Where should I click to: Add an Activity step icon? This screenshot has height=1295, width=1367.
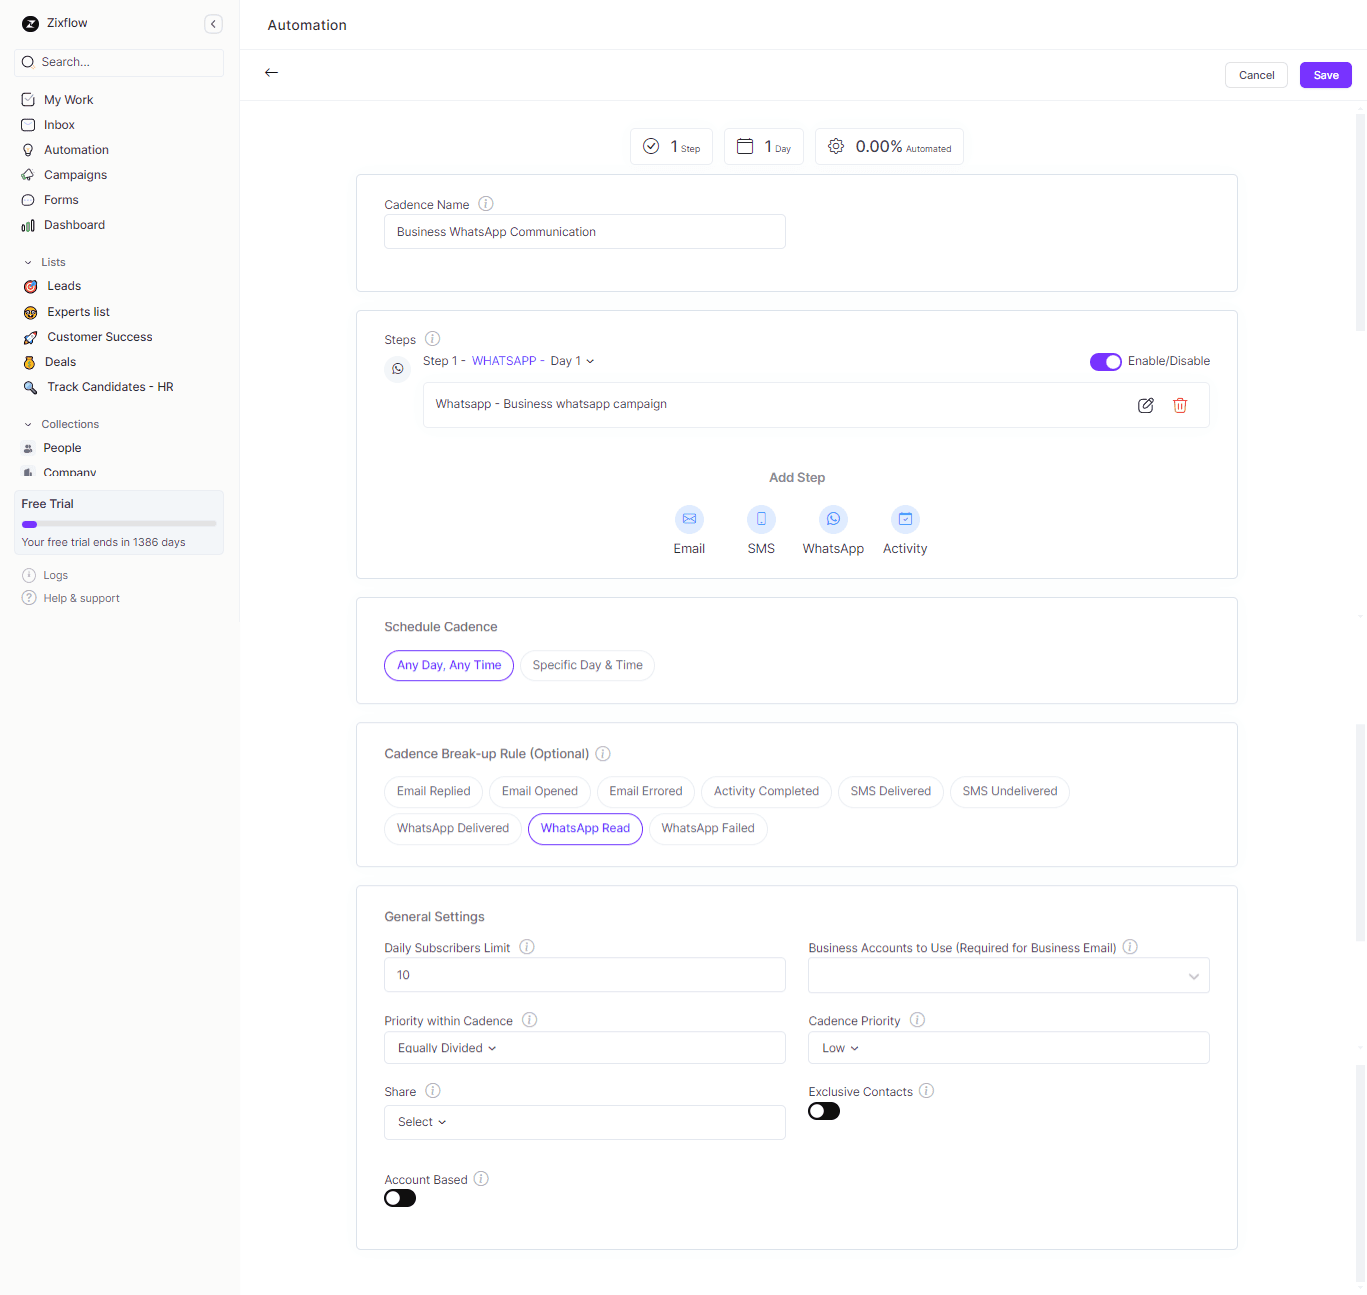[905, 519]
